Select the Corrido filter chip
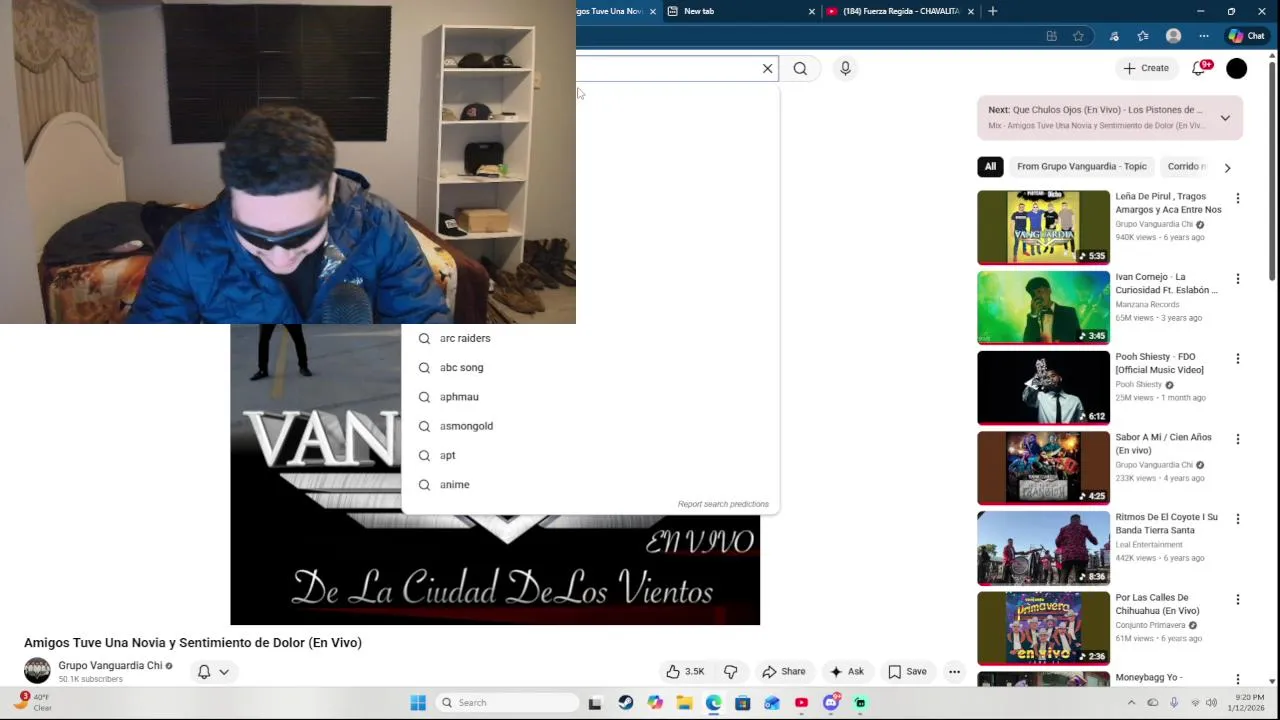1280x720 pixels. pos(1186,167)
